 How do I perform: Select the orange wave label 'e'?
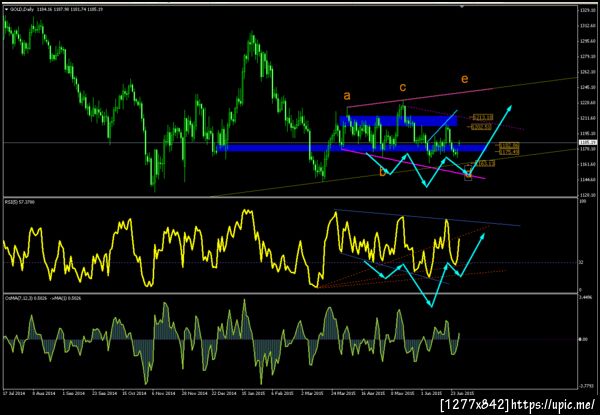[x=465, y=79]
